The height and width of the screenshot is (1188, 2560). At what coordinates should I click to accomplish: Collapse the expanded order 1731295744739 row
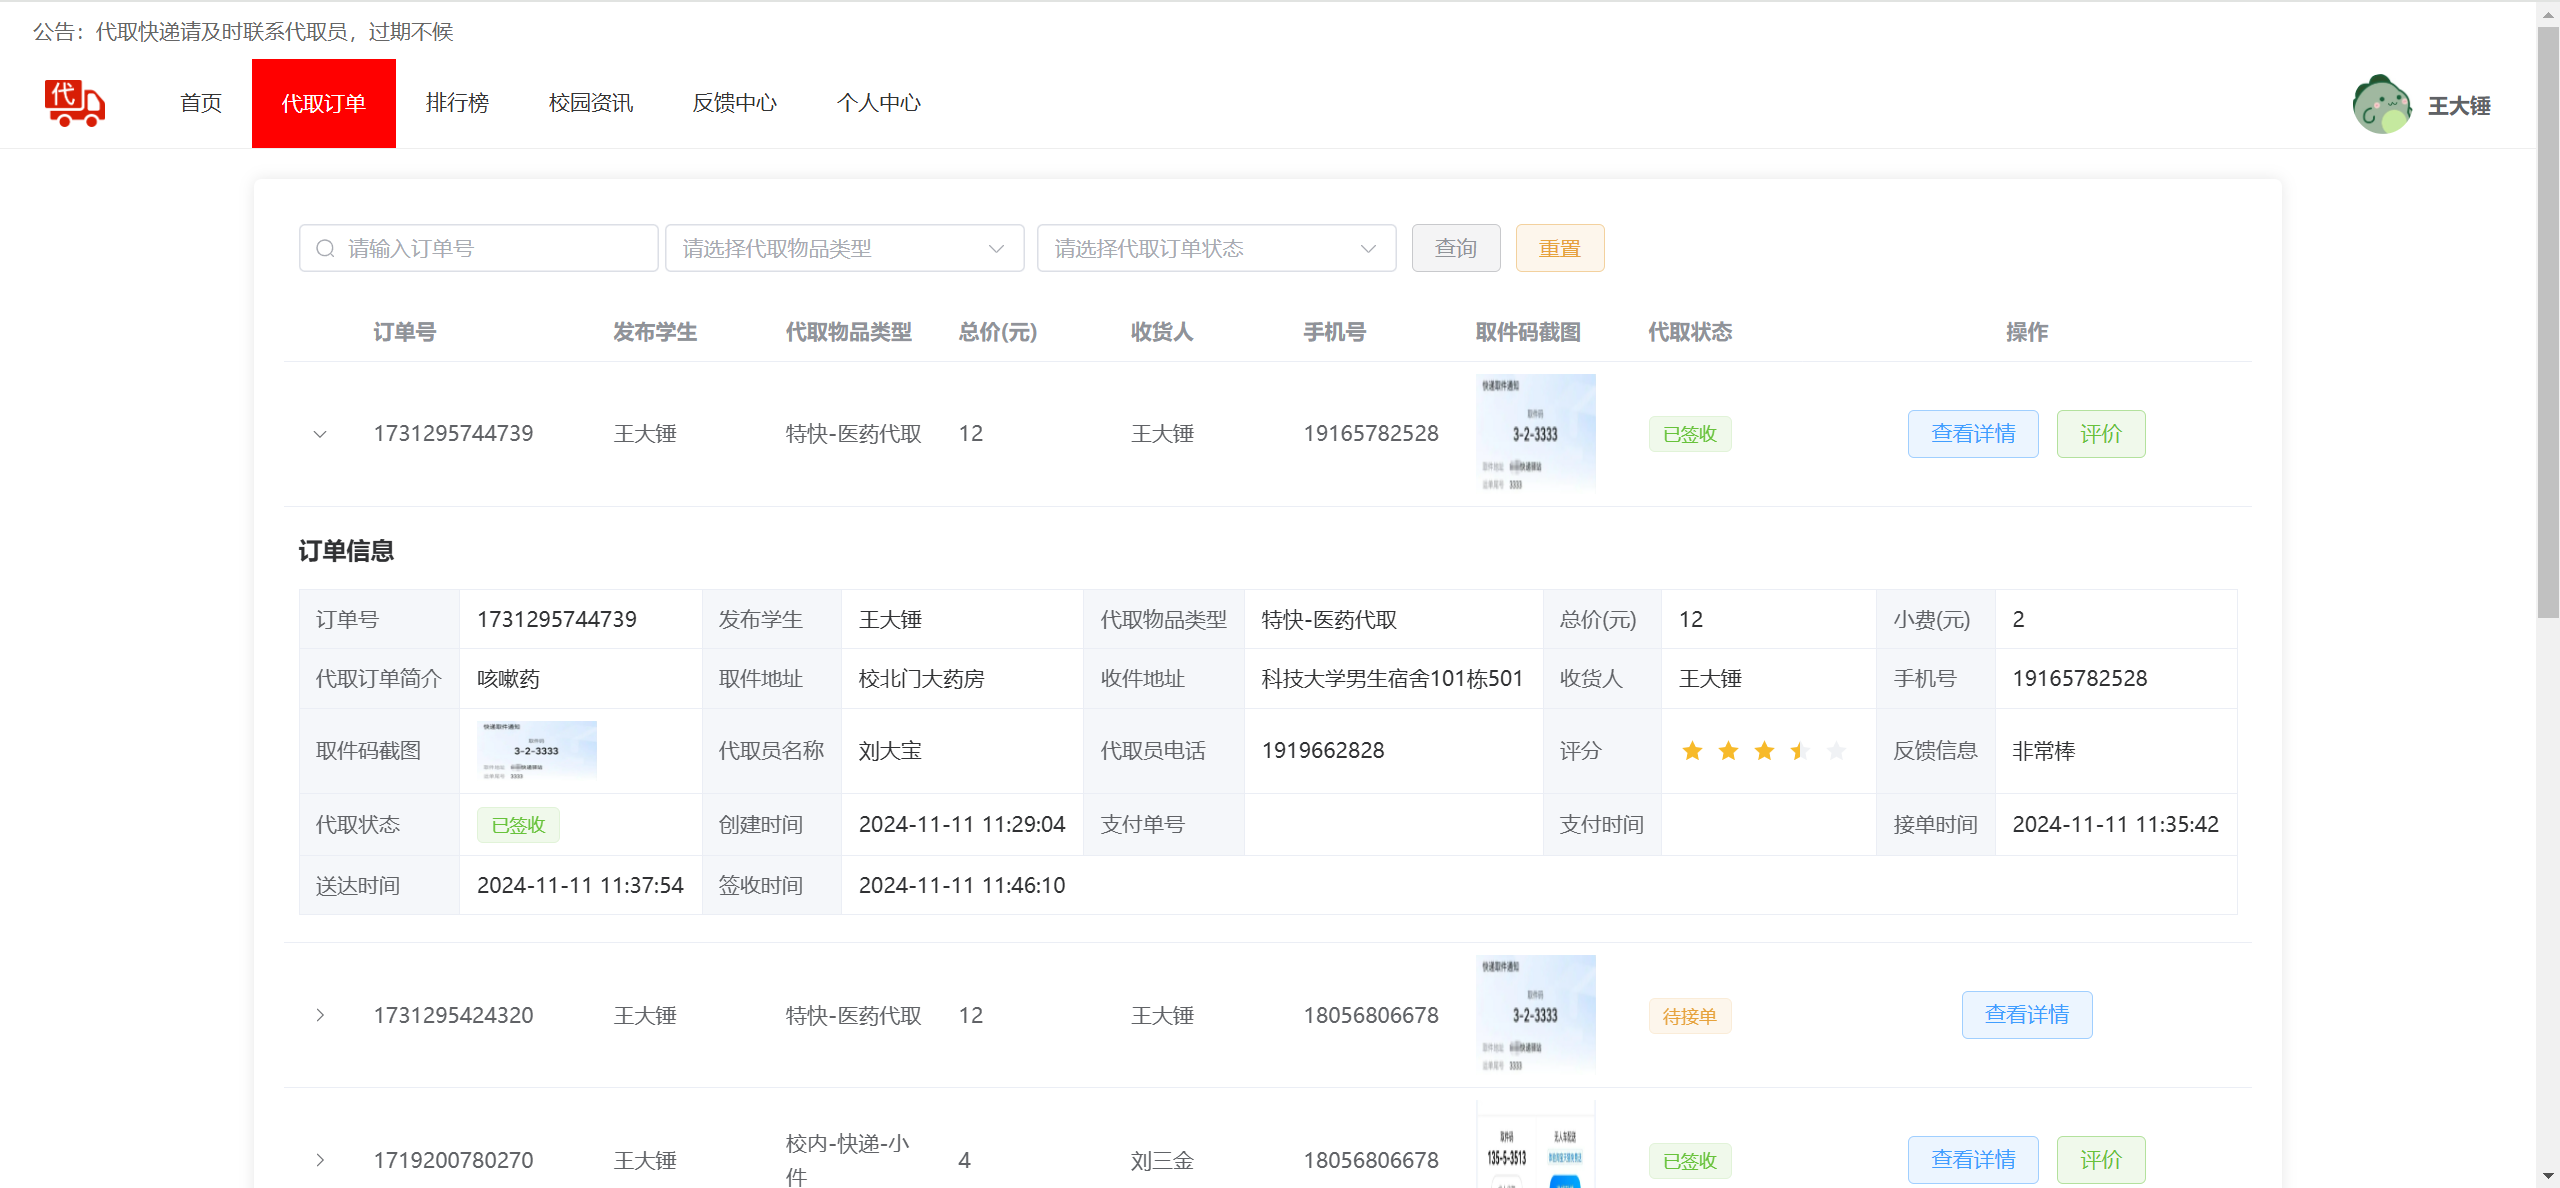[x=320, y=434]
